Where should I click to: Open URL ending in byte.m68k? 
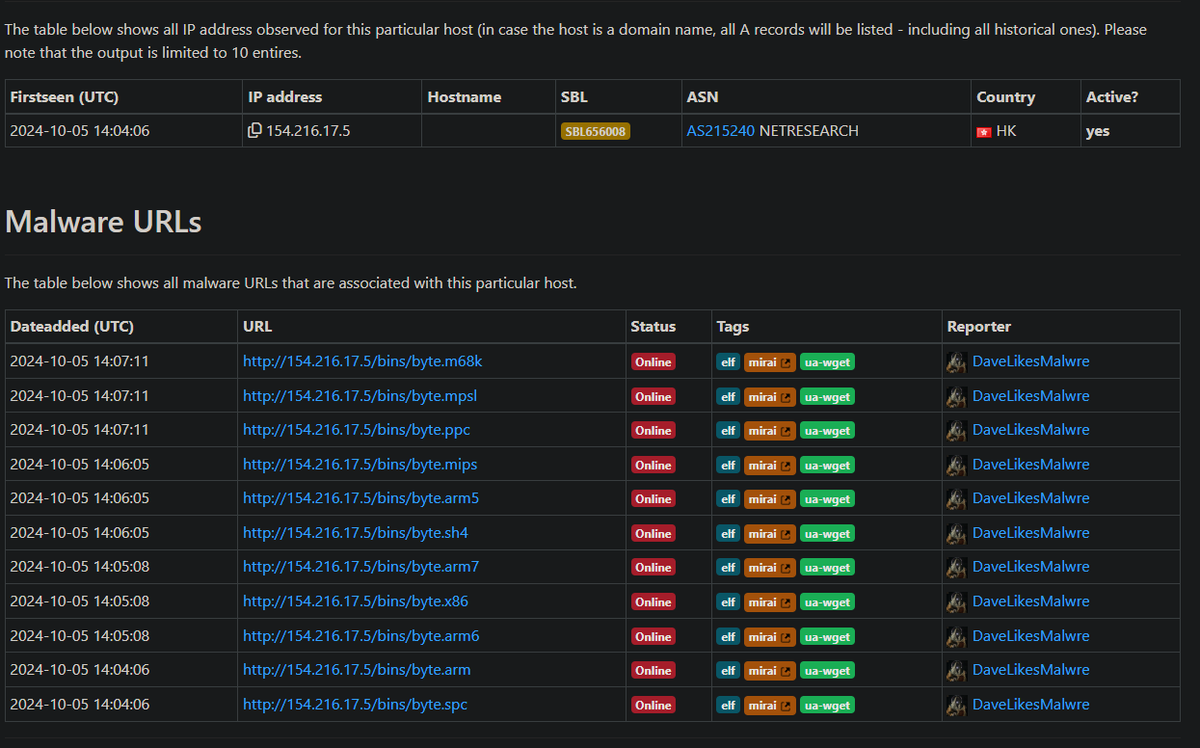tap(362, 361)
